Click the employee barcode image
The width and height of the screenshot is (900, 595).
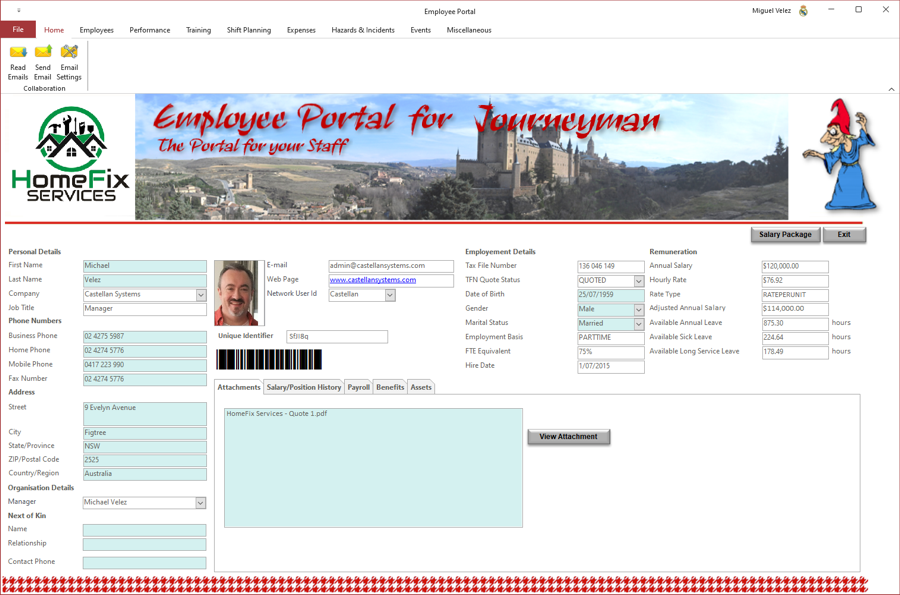point(269,359)
